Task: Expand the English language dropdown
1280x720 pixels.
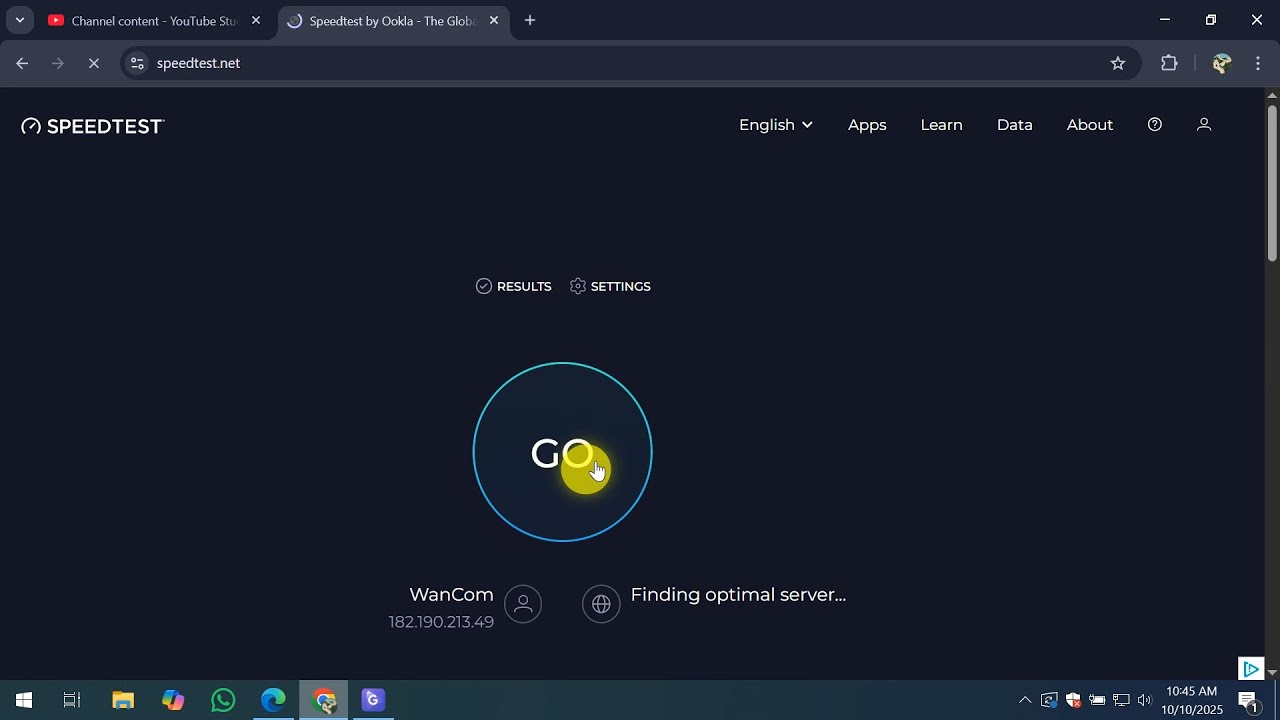Action: [x=776, y=125]
